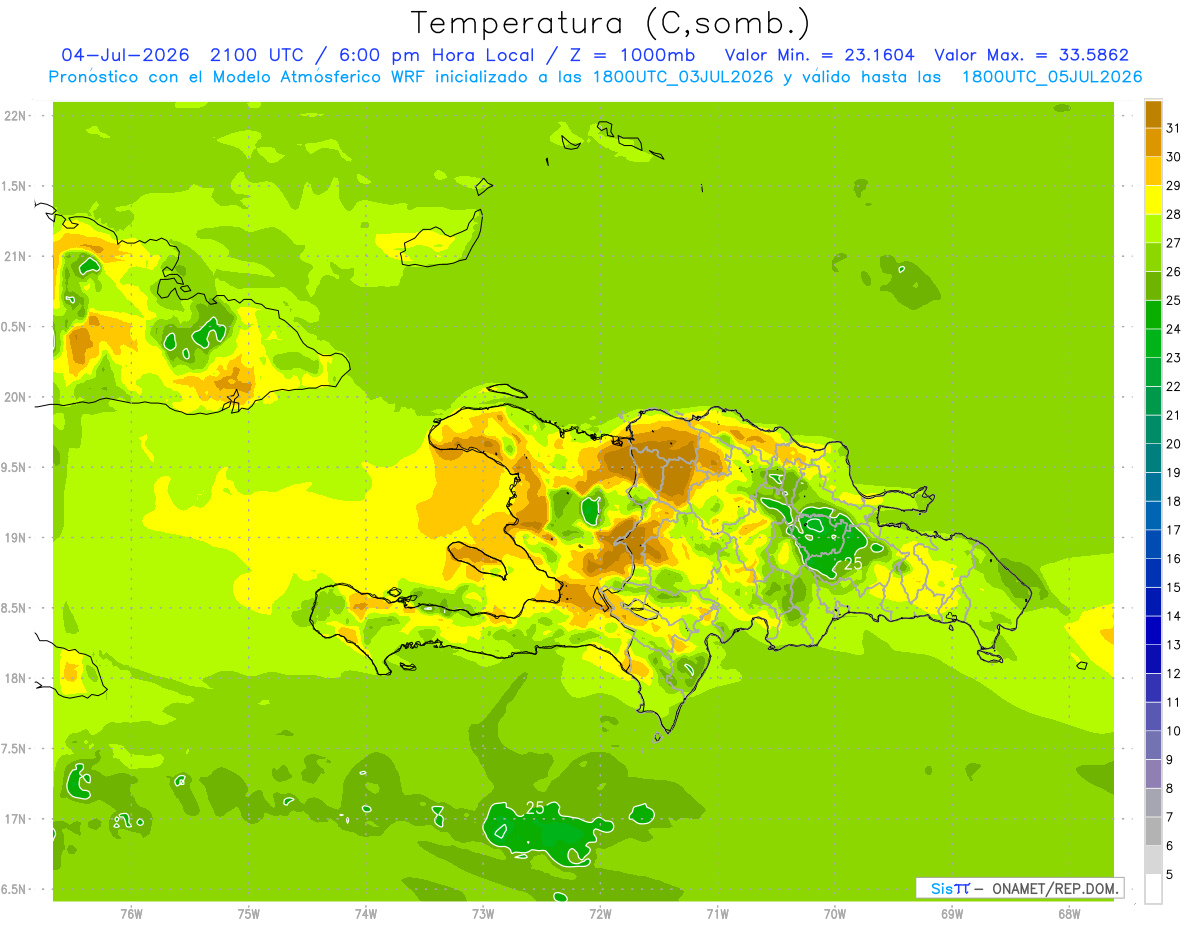Image resolution: width=1200 pixels, height=927 pixels.
Task: Click the "73W" longitude axis label
Action: (483, 913)
